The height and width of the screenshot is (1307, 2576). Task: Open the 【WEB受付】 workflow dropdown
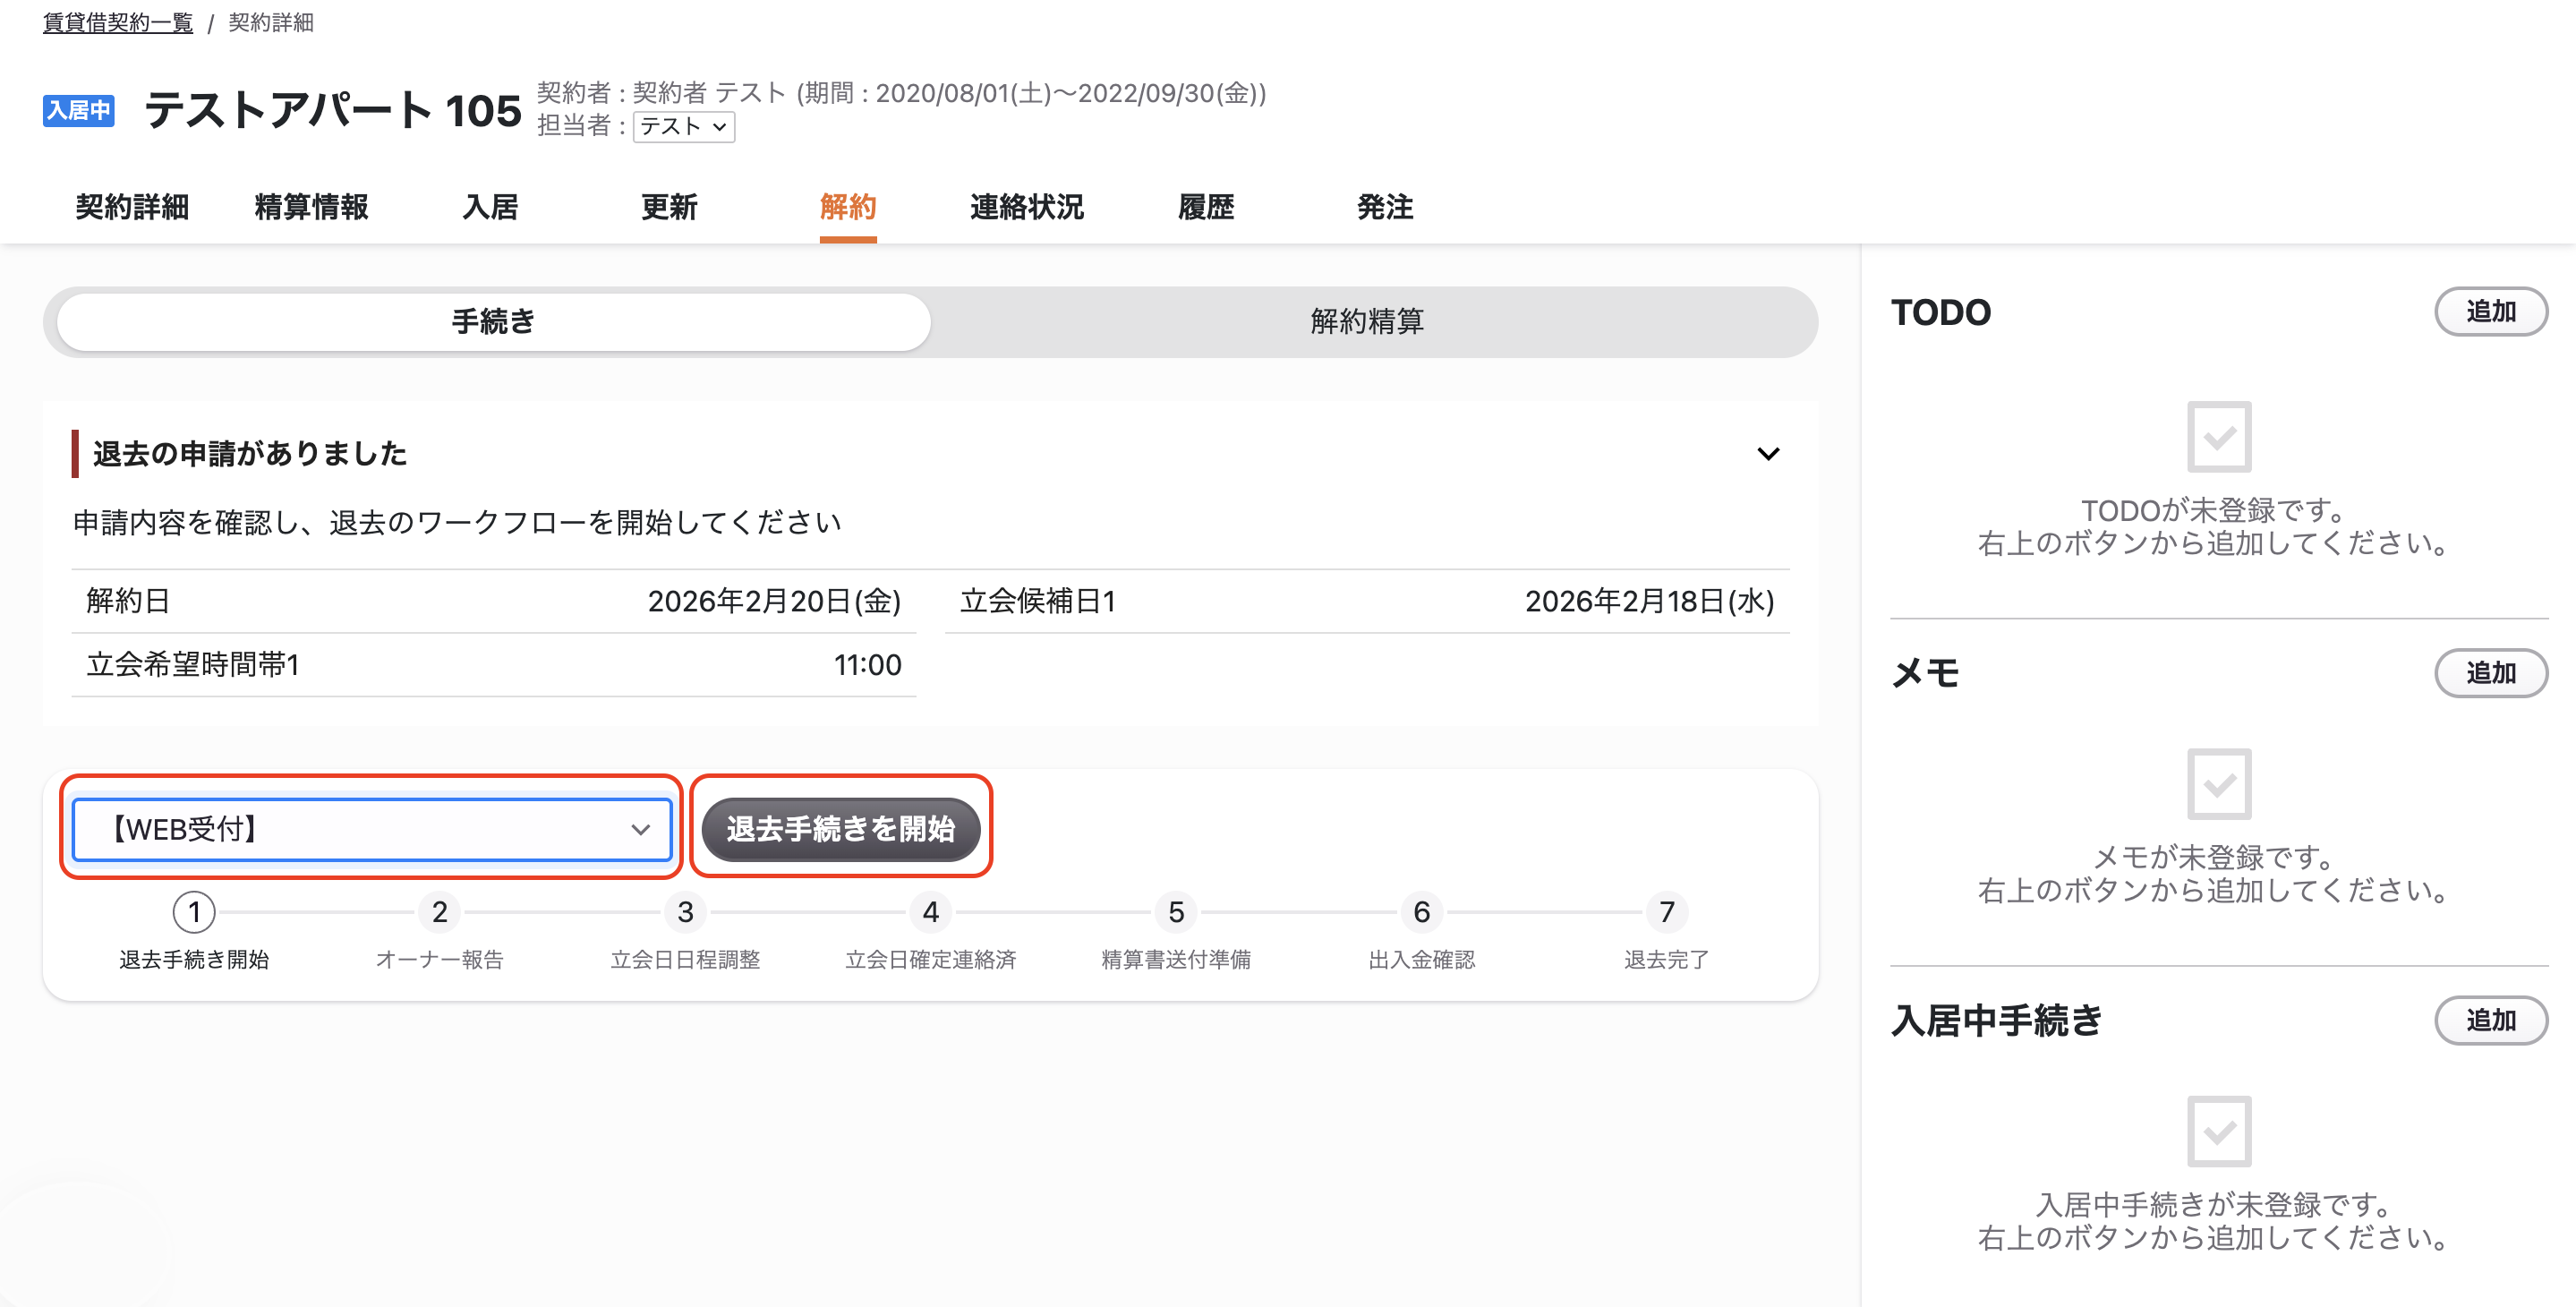372,829
